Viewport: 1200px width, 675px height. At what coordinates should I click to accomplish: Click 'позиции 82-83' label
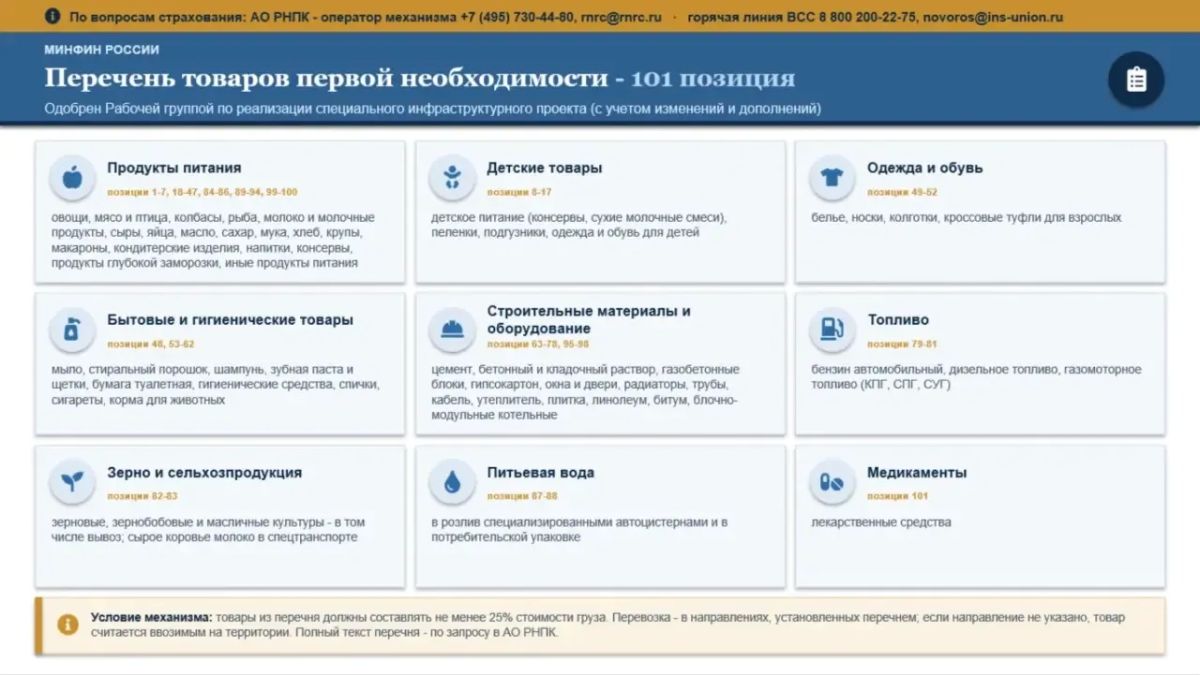point(142,496)
